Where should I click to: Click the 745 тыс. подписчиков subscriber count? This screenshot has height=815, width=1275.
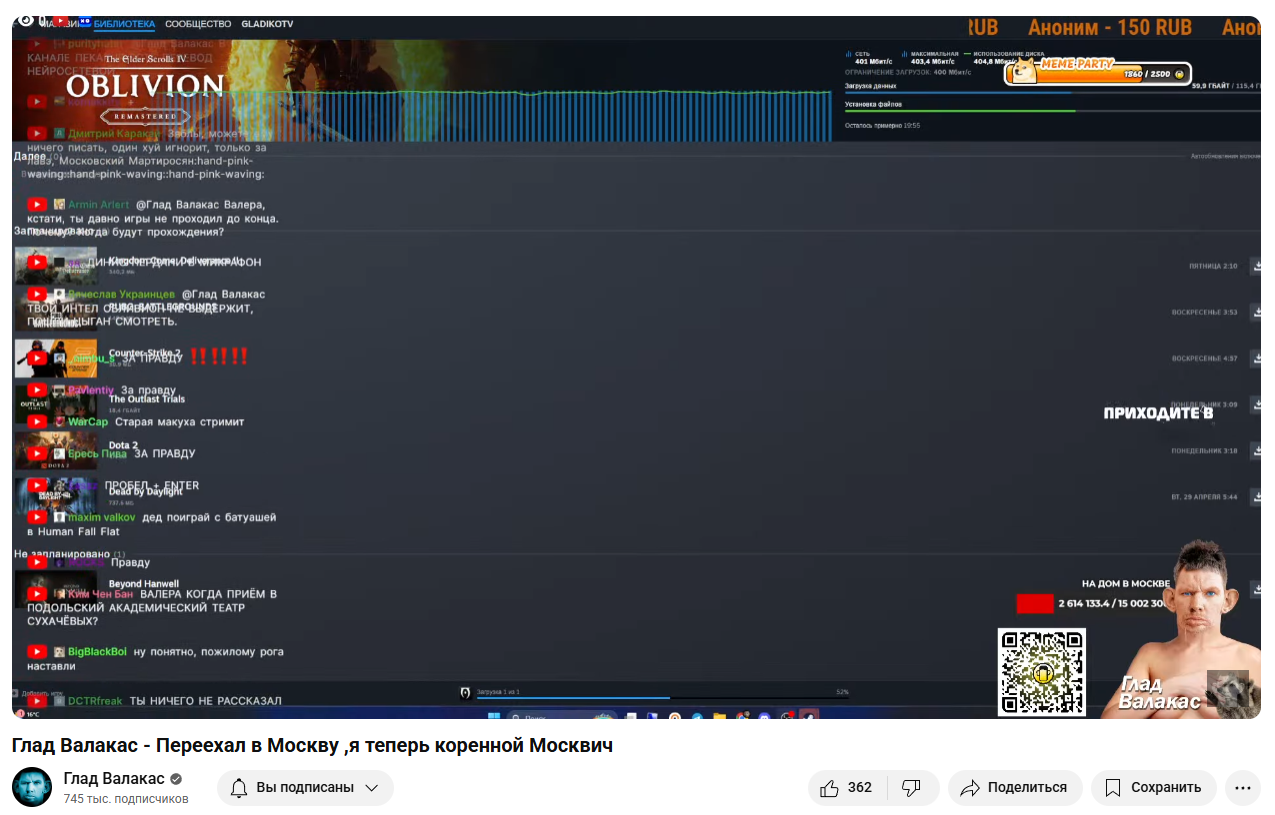click(126, 799)
